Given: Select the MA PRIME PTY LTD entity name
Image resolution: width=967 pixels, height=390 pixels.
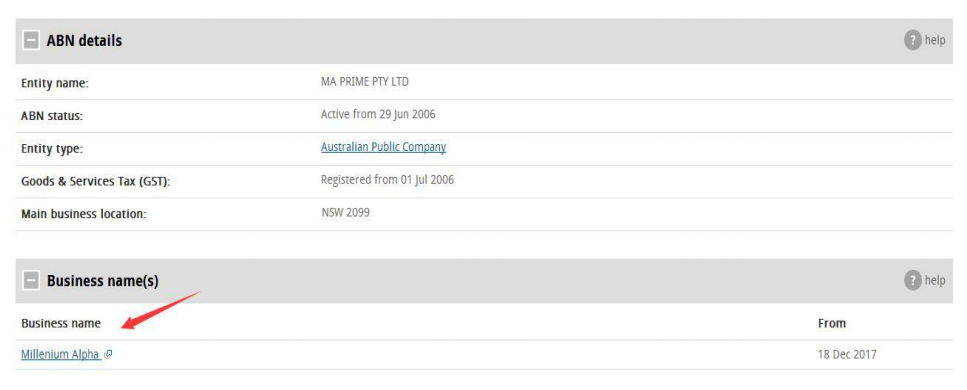Looking at the screenshot, I should [x=364, y=81].
